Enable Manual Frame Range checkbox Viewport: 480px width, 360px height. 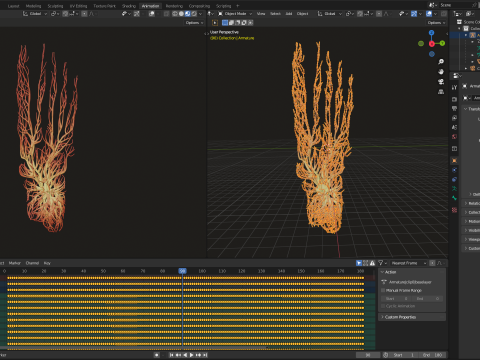(x=383, y=290)
